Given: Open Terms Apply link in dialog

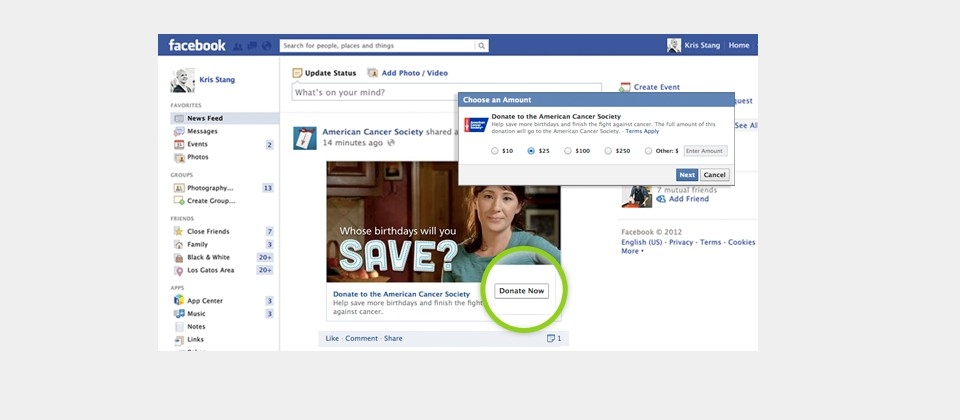Looking at the screenshot, I should (x=642, y=131).
